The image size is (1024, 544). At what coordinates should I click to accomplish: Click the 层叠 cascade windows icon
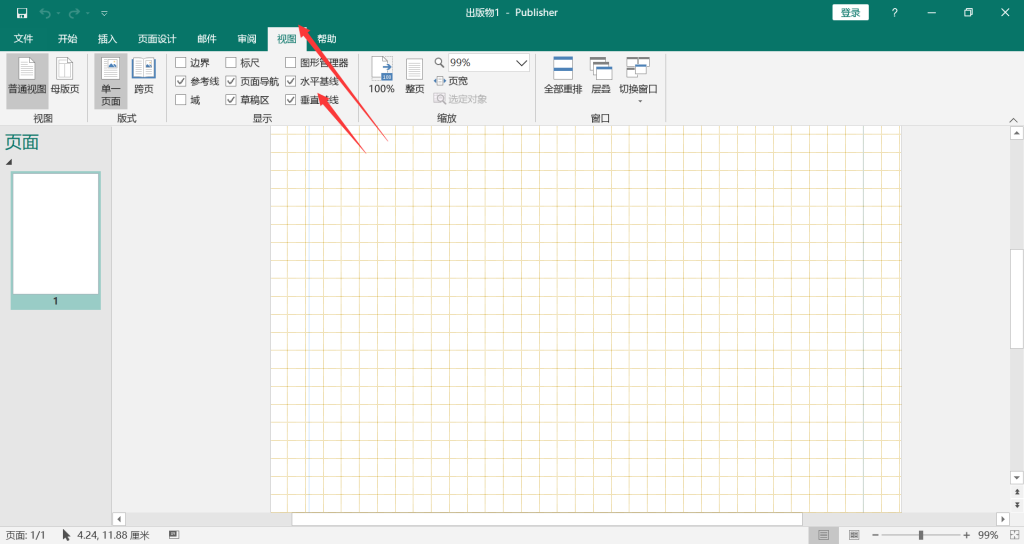[x=601, y=76]
